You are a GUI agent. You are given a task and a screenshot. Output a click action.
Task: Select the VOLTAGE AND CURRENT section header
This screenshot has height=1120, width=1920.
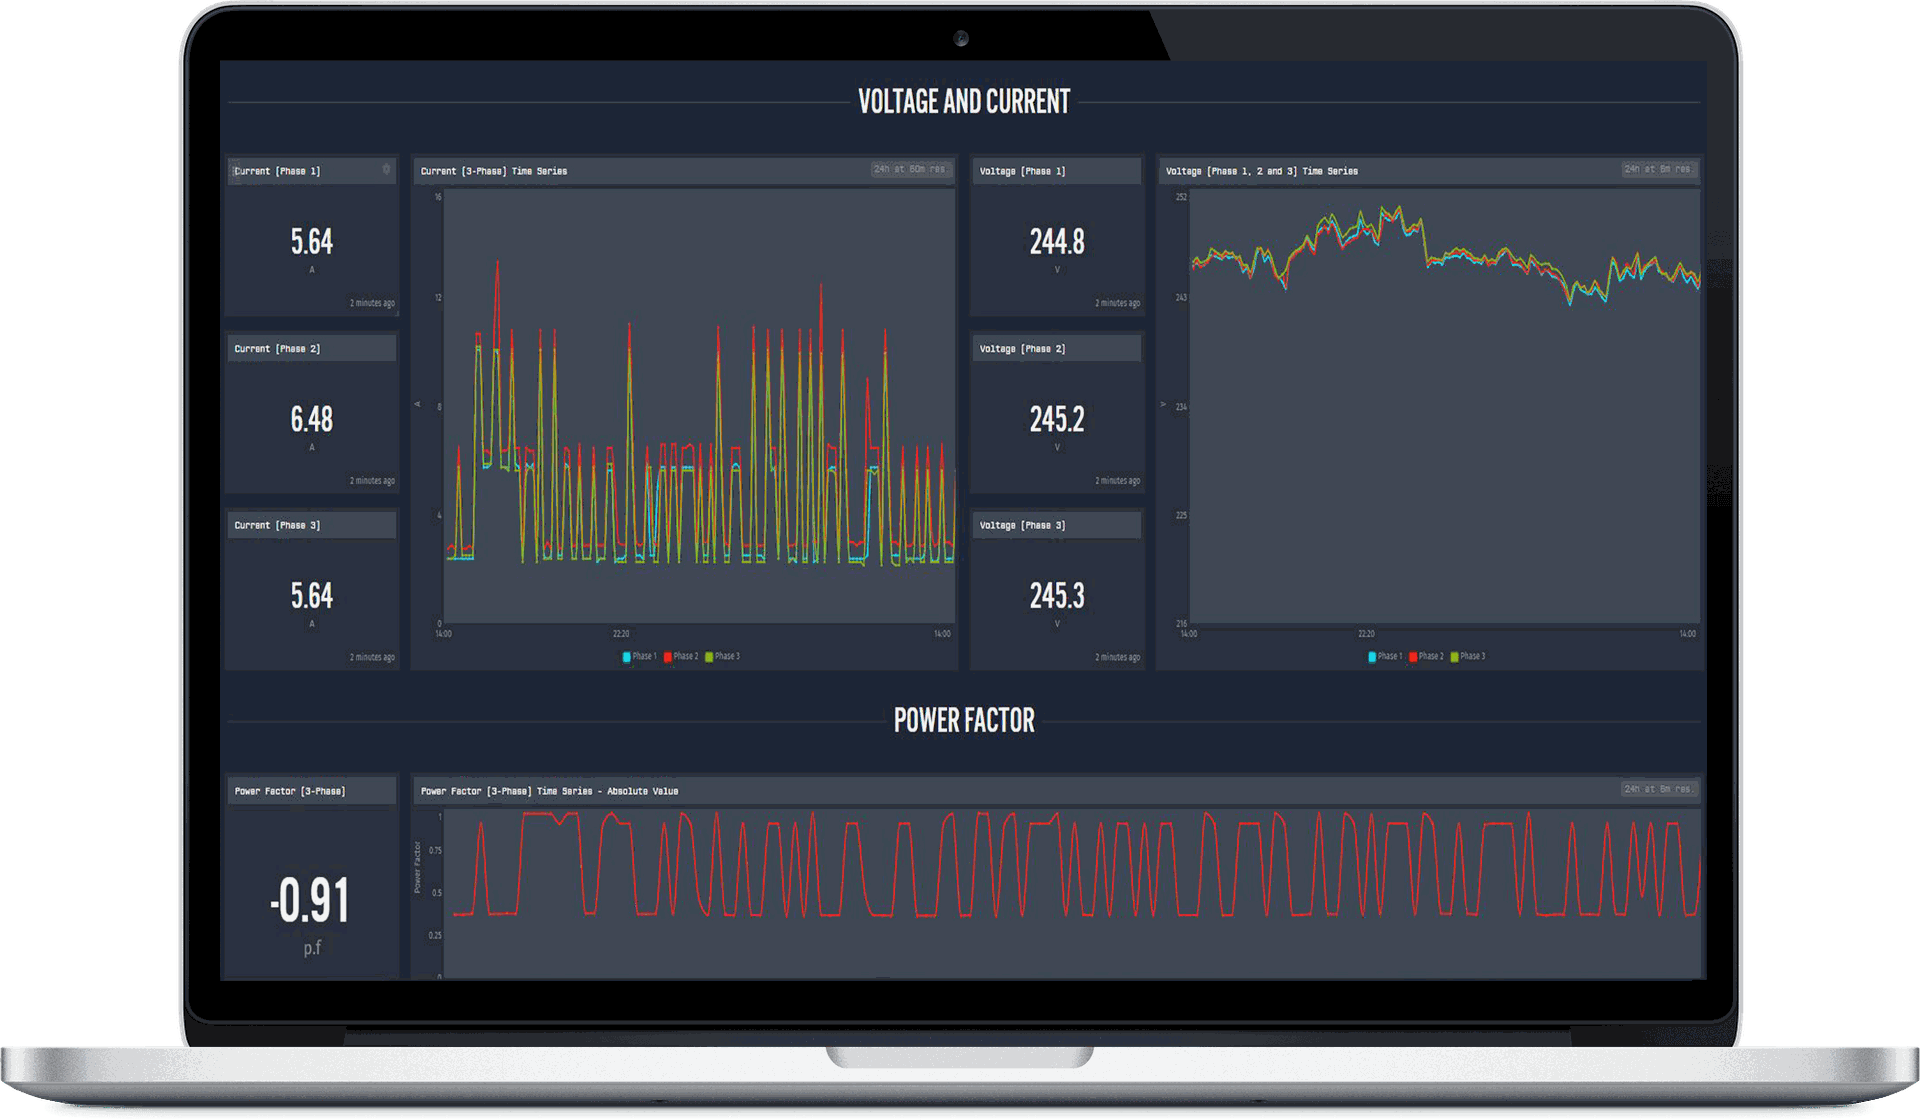(963, 101)
